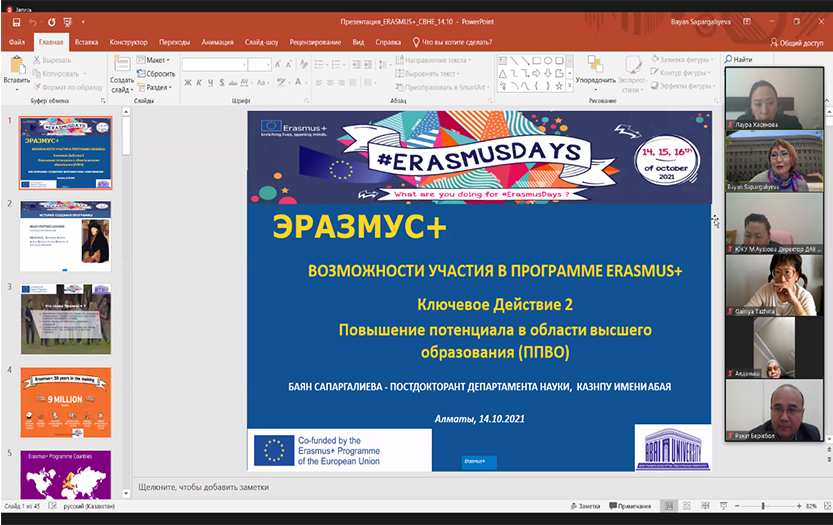833x525 pixels.
Task: Select slide 2 thumbnail in slide panel
Action: pyautogui.click(x=66, y=234)
